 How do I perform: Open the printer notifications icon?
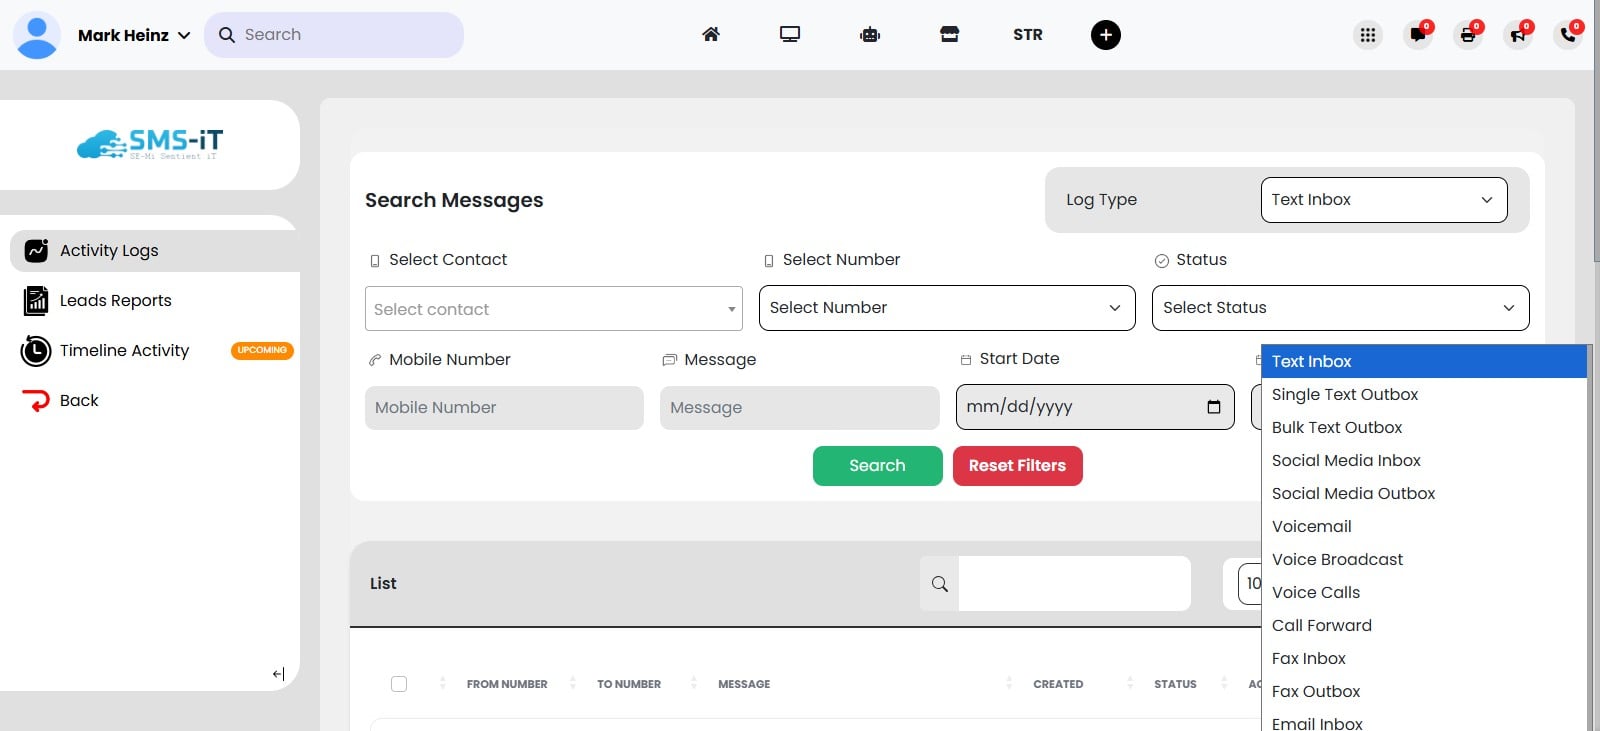pos(1468,35)
